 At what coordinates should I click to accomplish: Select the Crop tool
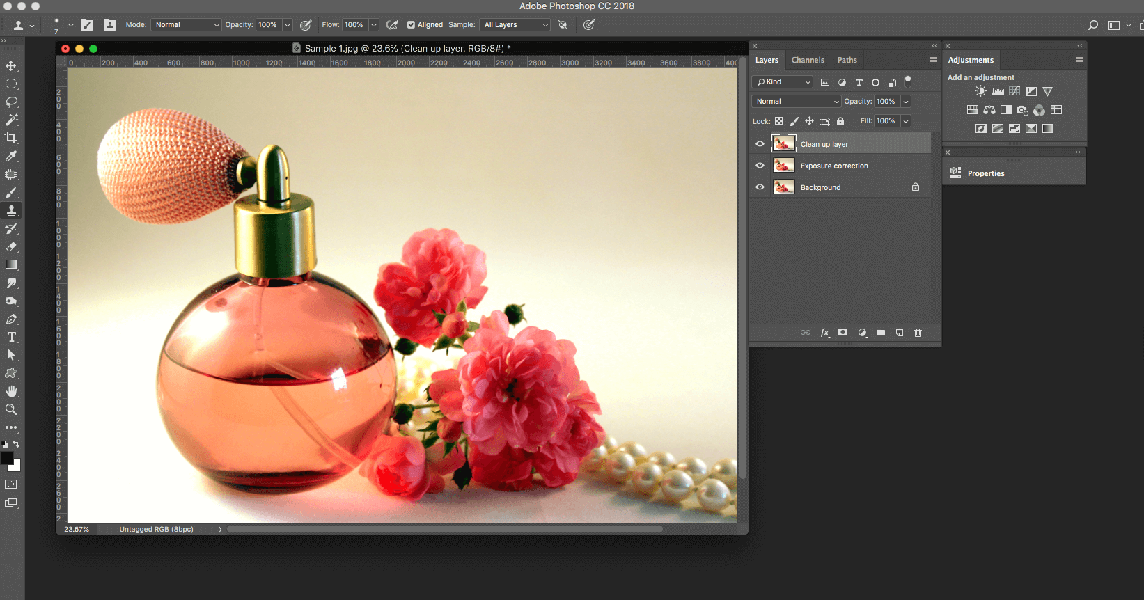[12, 137]
